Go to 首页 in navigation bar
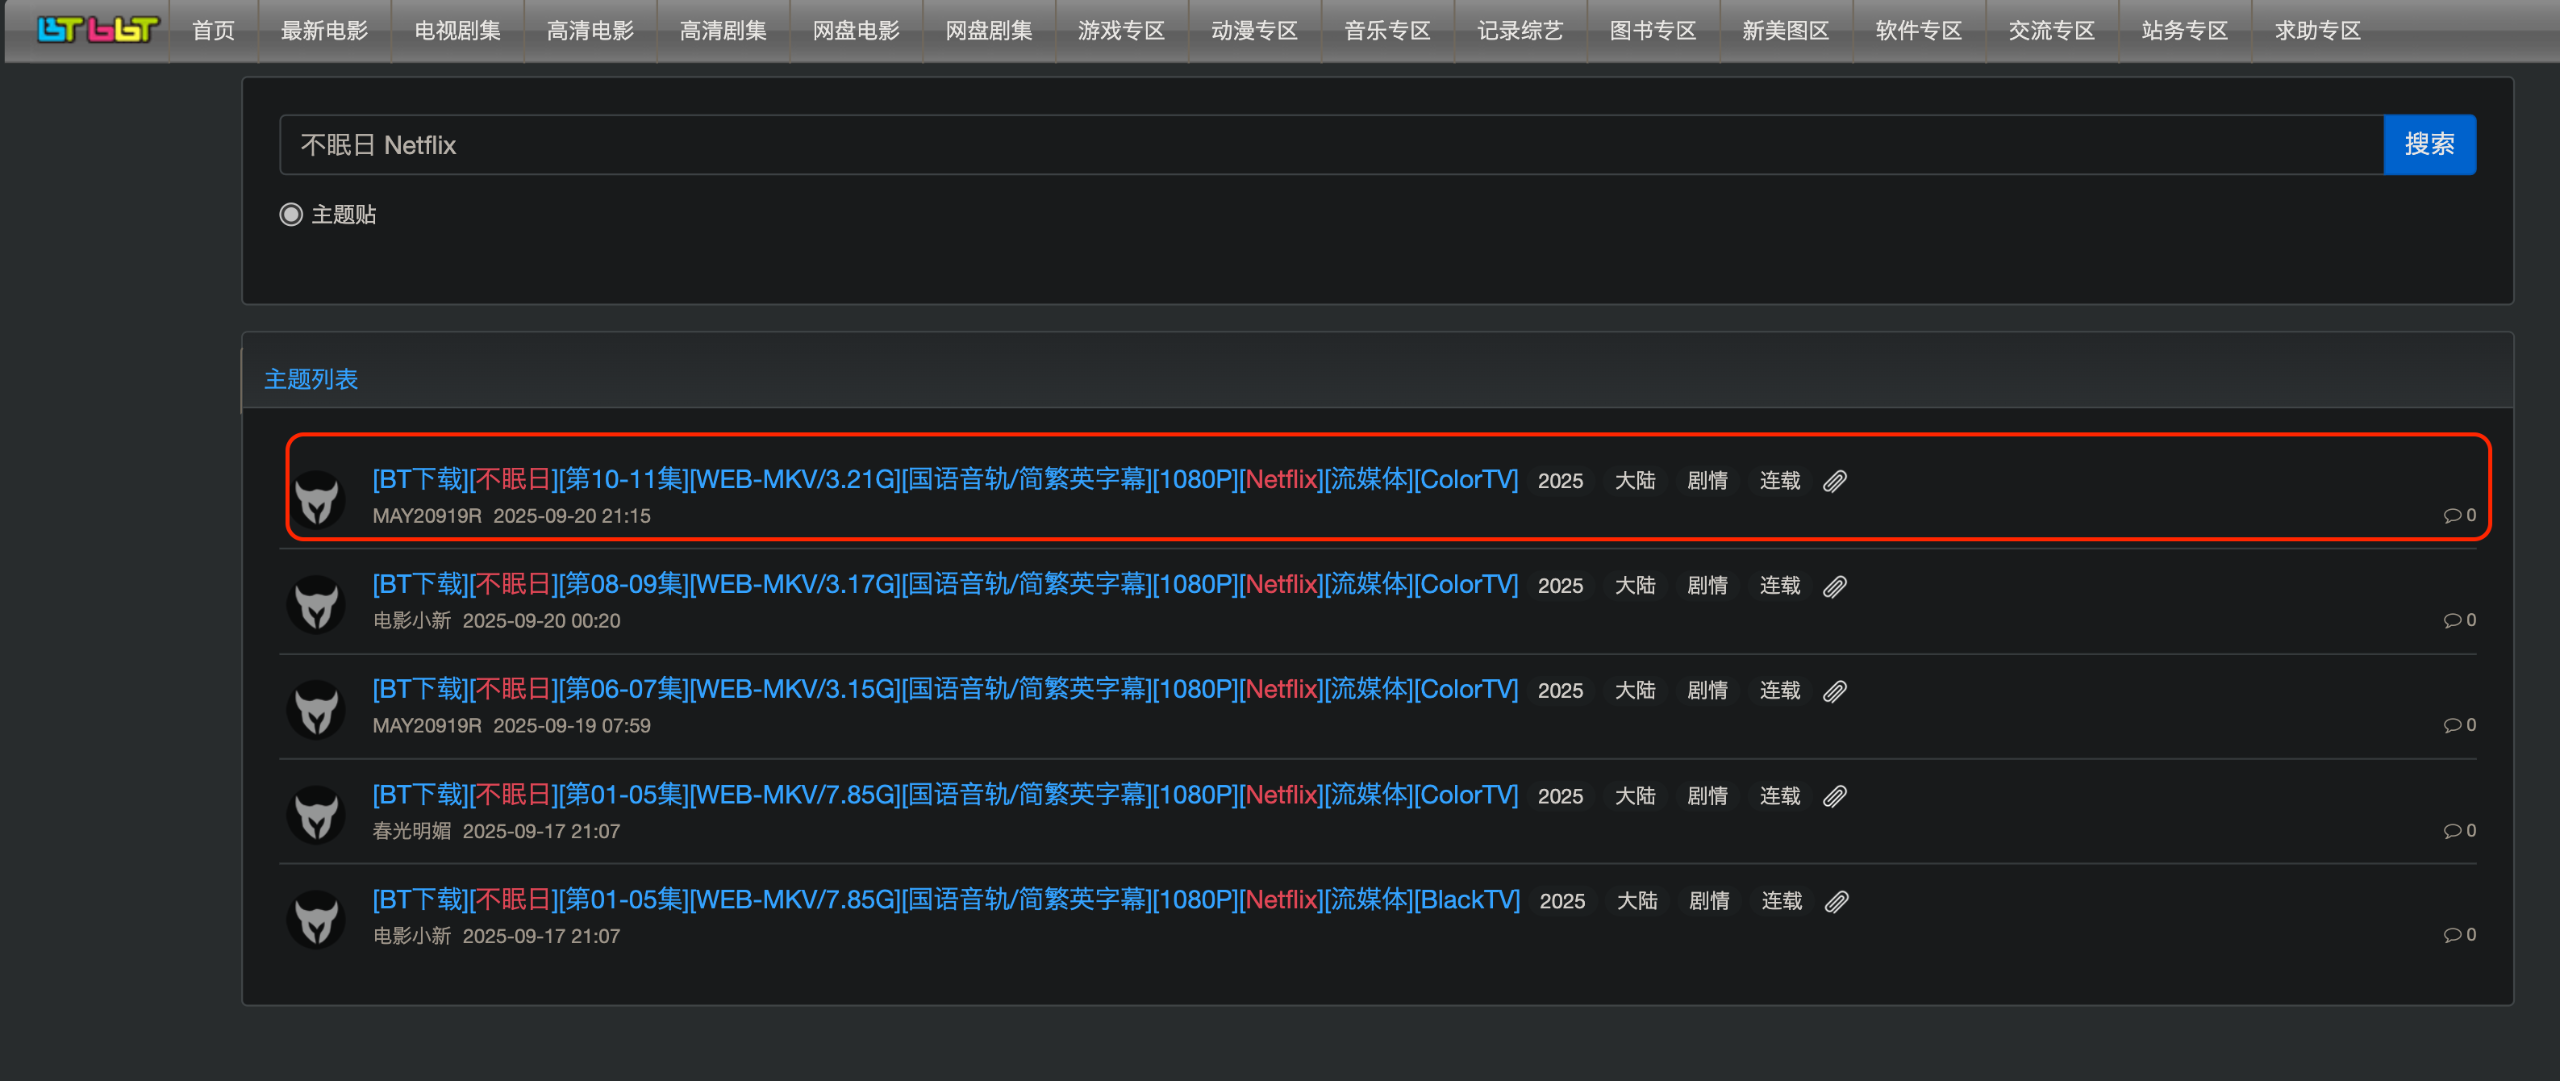The height and width of the screenshot is (1081, 2560). click(x=213, y=31)
